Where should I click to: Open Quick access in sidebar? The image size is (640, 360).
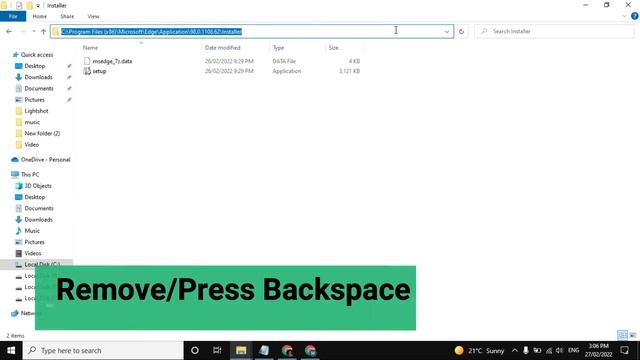(37, 55)
